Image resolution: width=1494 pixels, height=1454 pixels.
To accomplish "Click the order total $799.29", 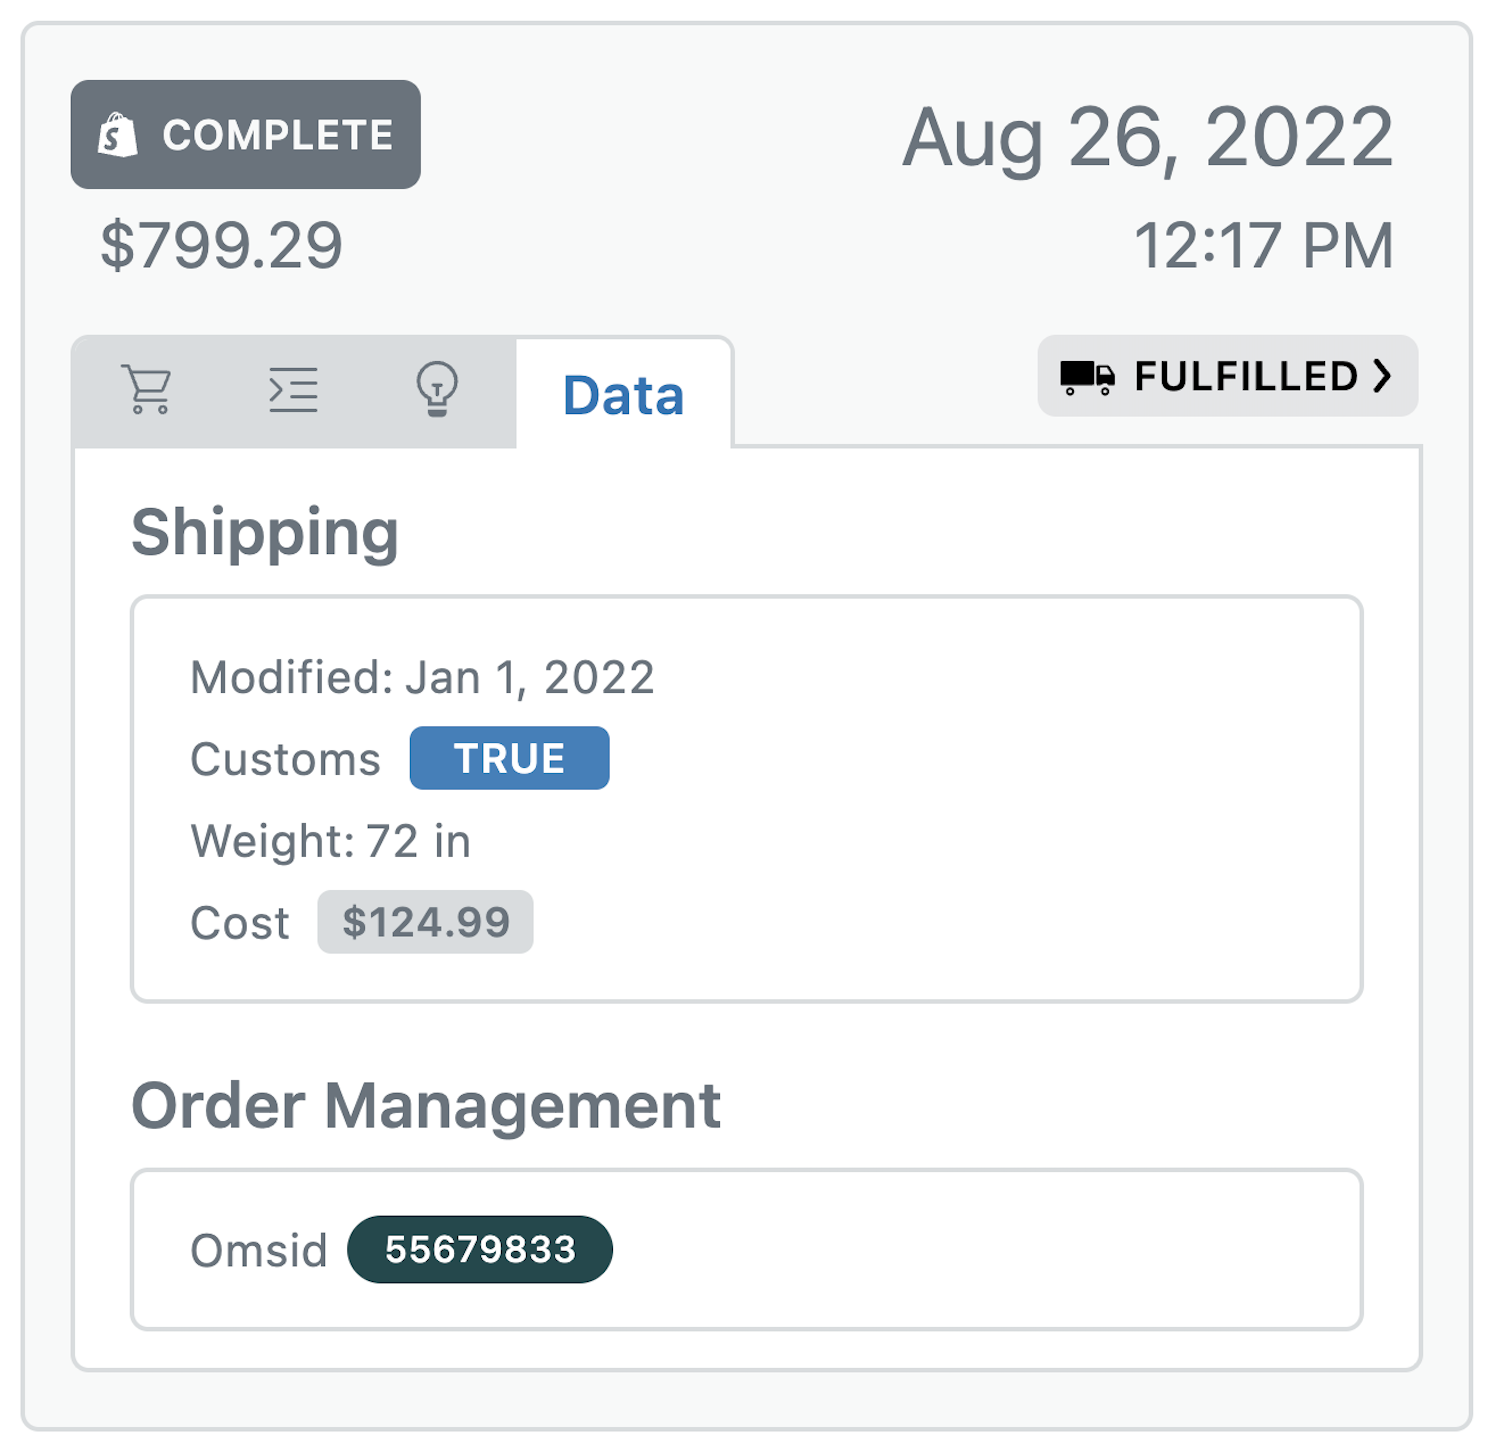I will (221, 245).
